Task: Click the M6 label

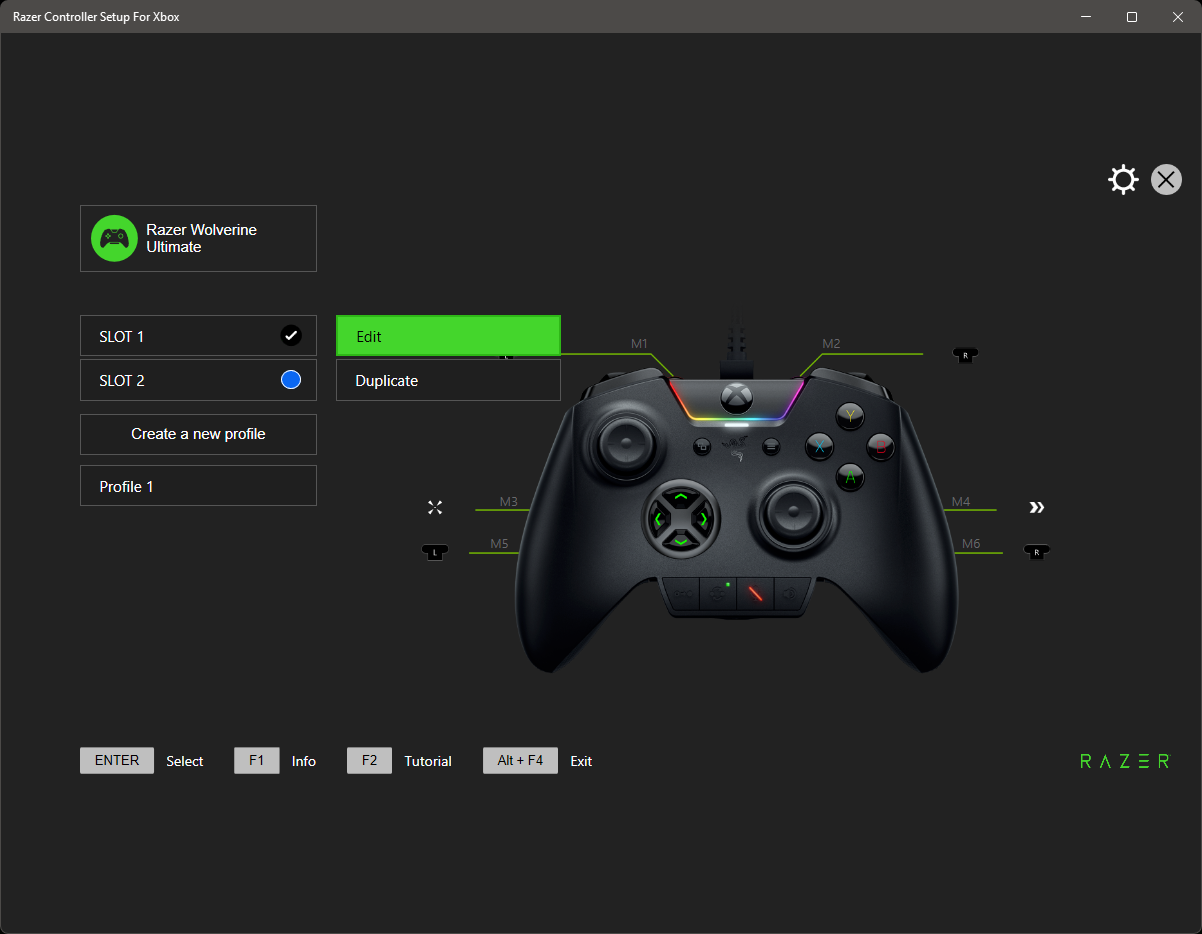Action: [971, 544]
